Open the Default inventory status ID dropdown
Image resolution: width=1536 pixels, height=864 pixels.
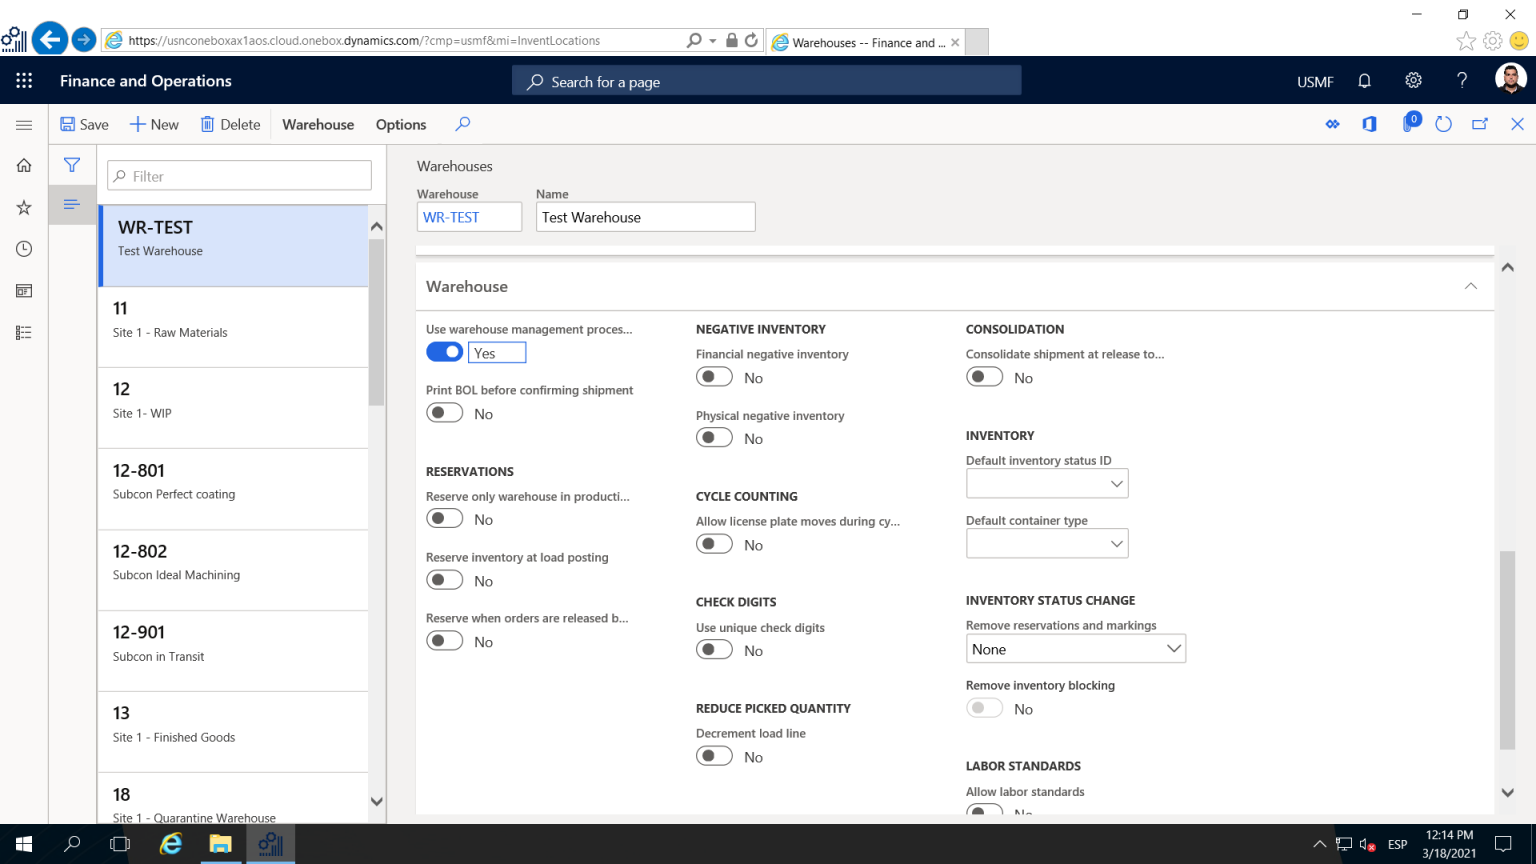pos(1118,483)
